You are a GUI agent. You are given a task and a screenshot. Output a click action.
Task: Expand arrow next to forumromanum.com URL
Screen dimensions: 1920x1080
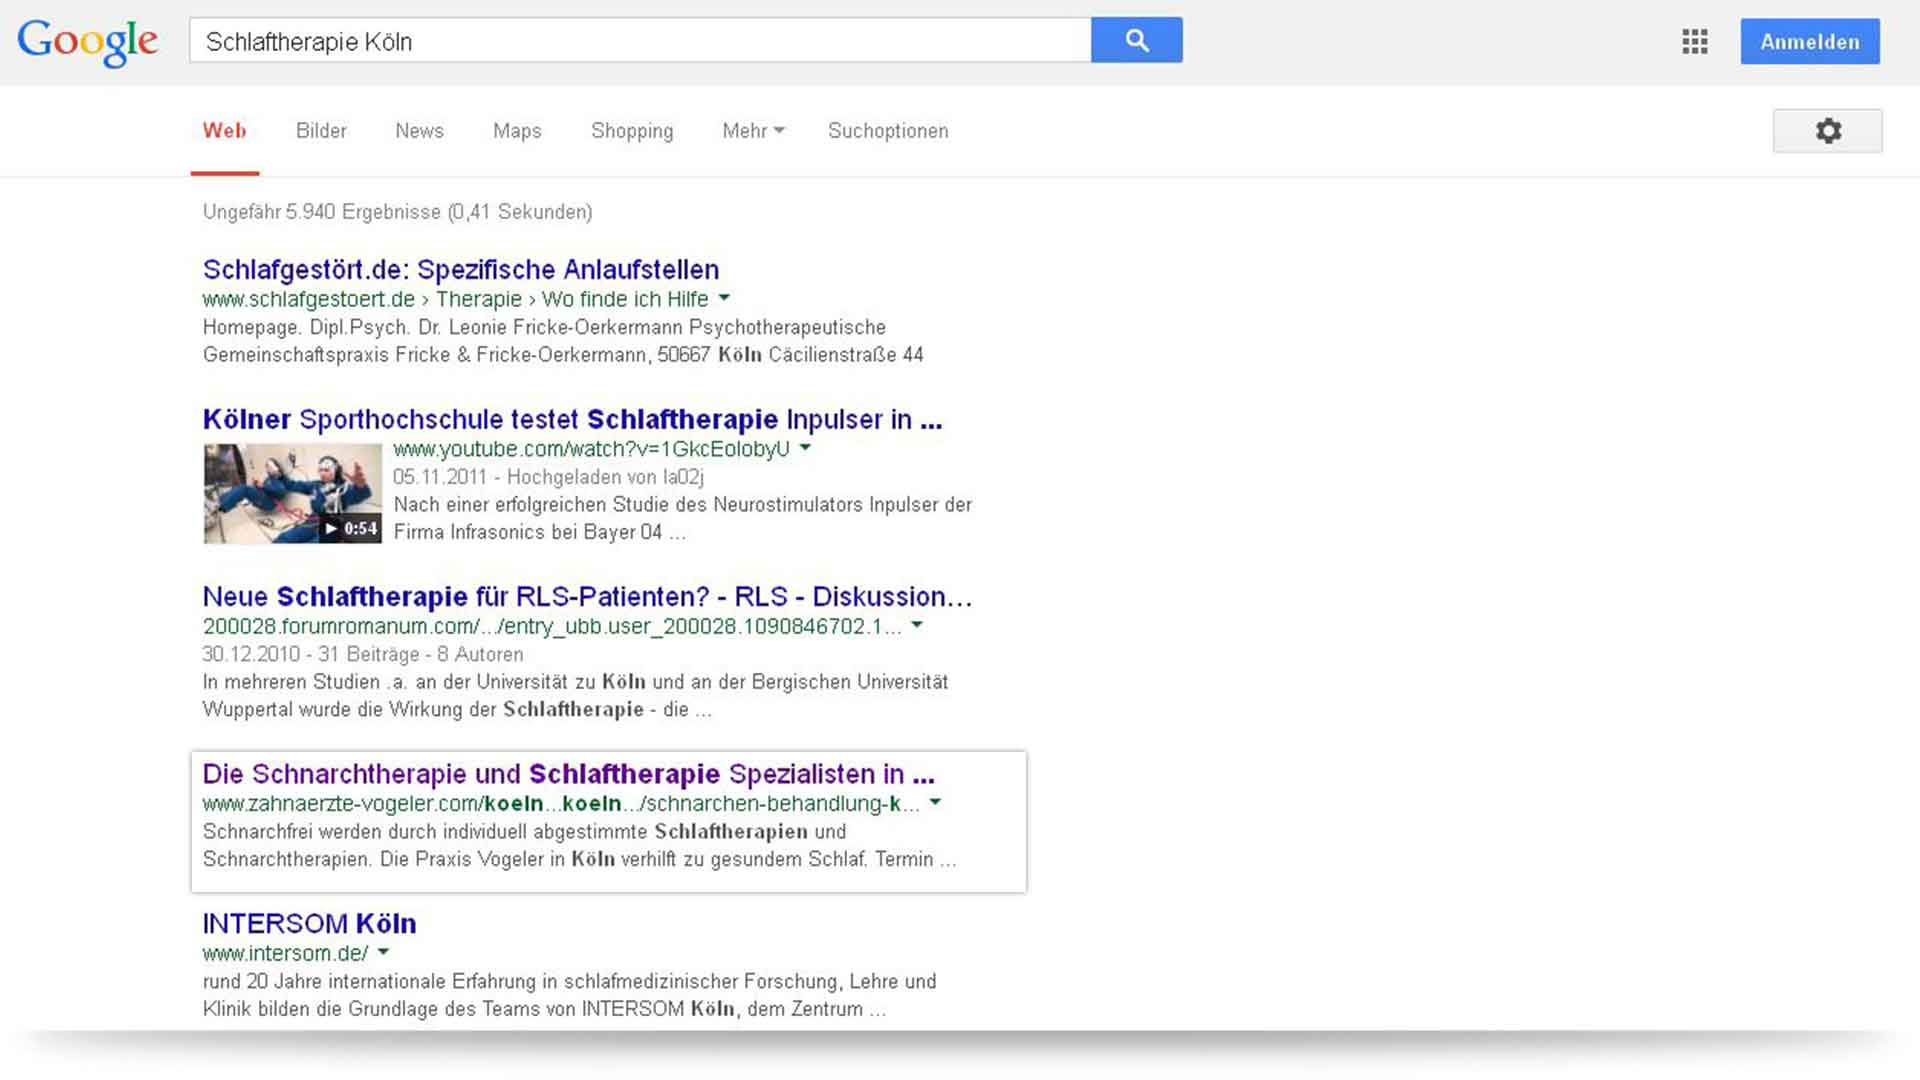(x=917, y=625)
